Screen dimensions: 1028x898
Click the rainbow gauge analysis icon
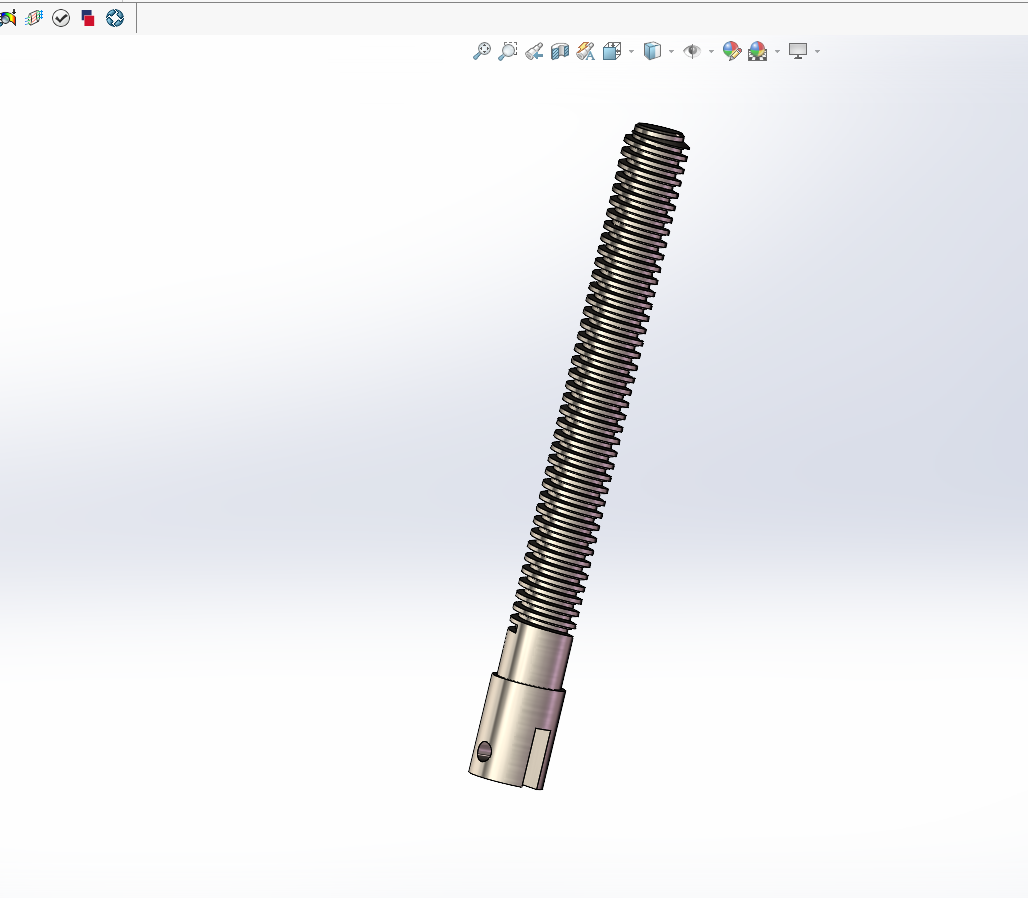pos(8,18)
